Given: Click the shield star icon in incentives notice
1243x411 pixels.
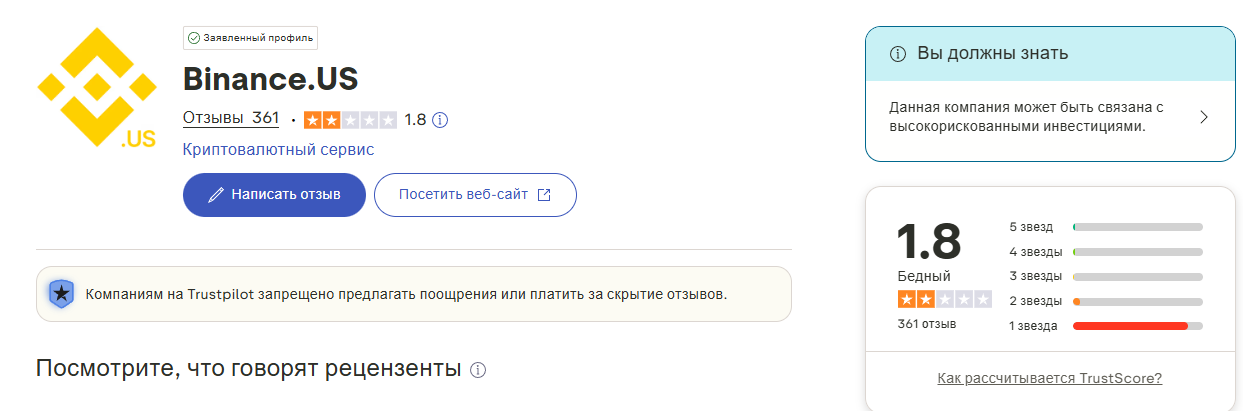Looking at the screenshot, I should [61, 294].
